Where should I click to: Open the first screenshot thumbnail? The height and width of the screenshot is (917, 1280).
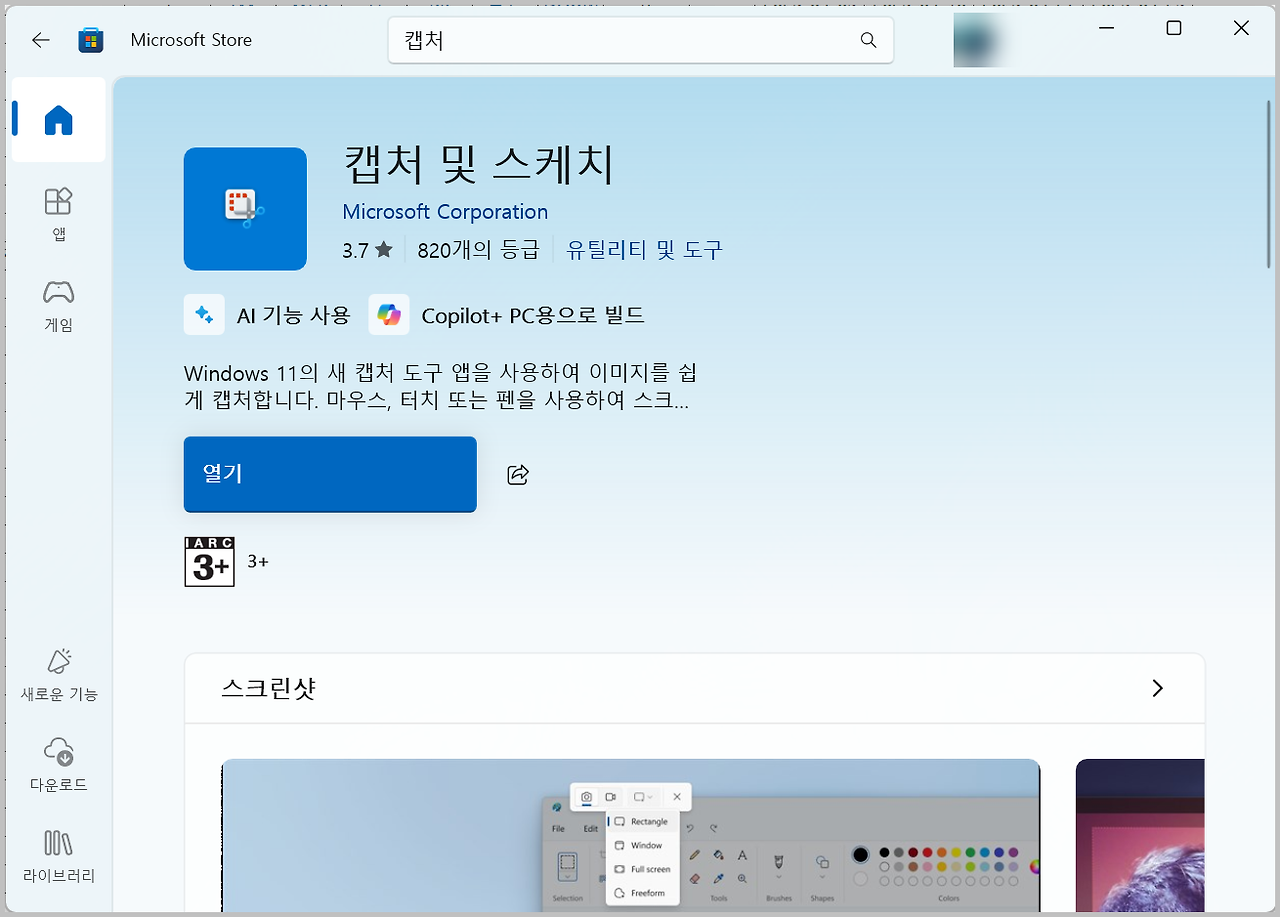point(631,835)
